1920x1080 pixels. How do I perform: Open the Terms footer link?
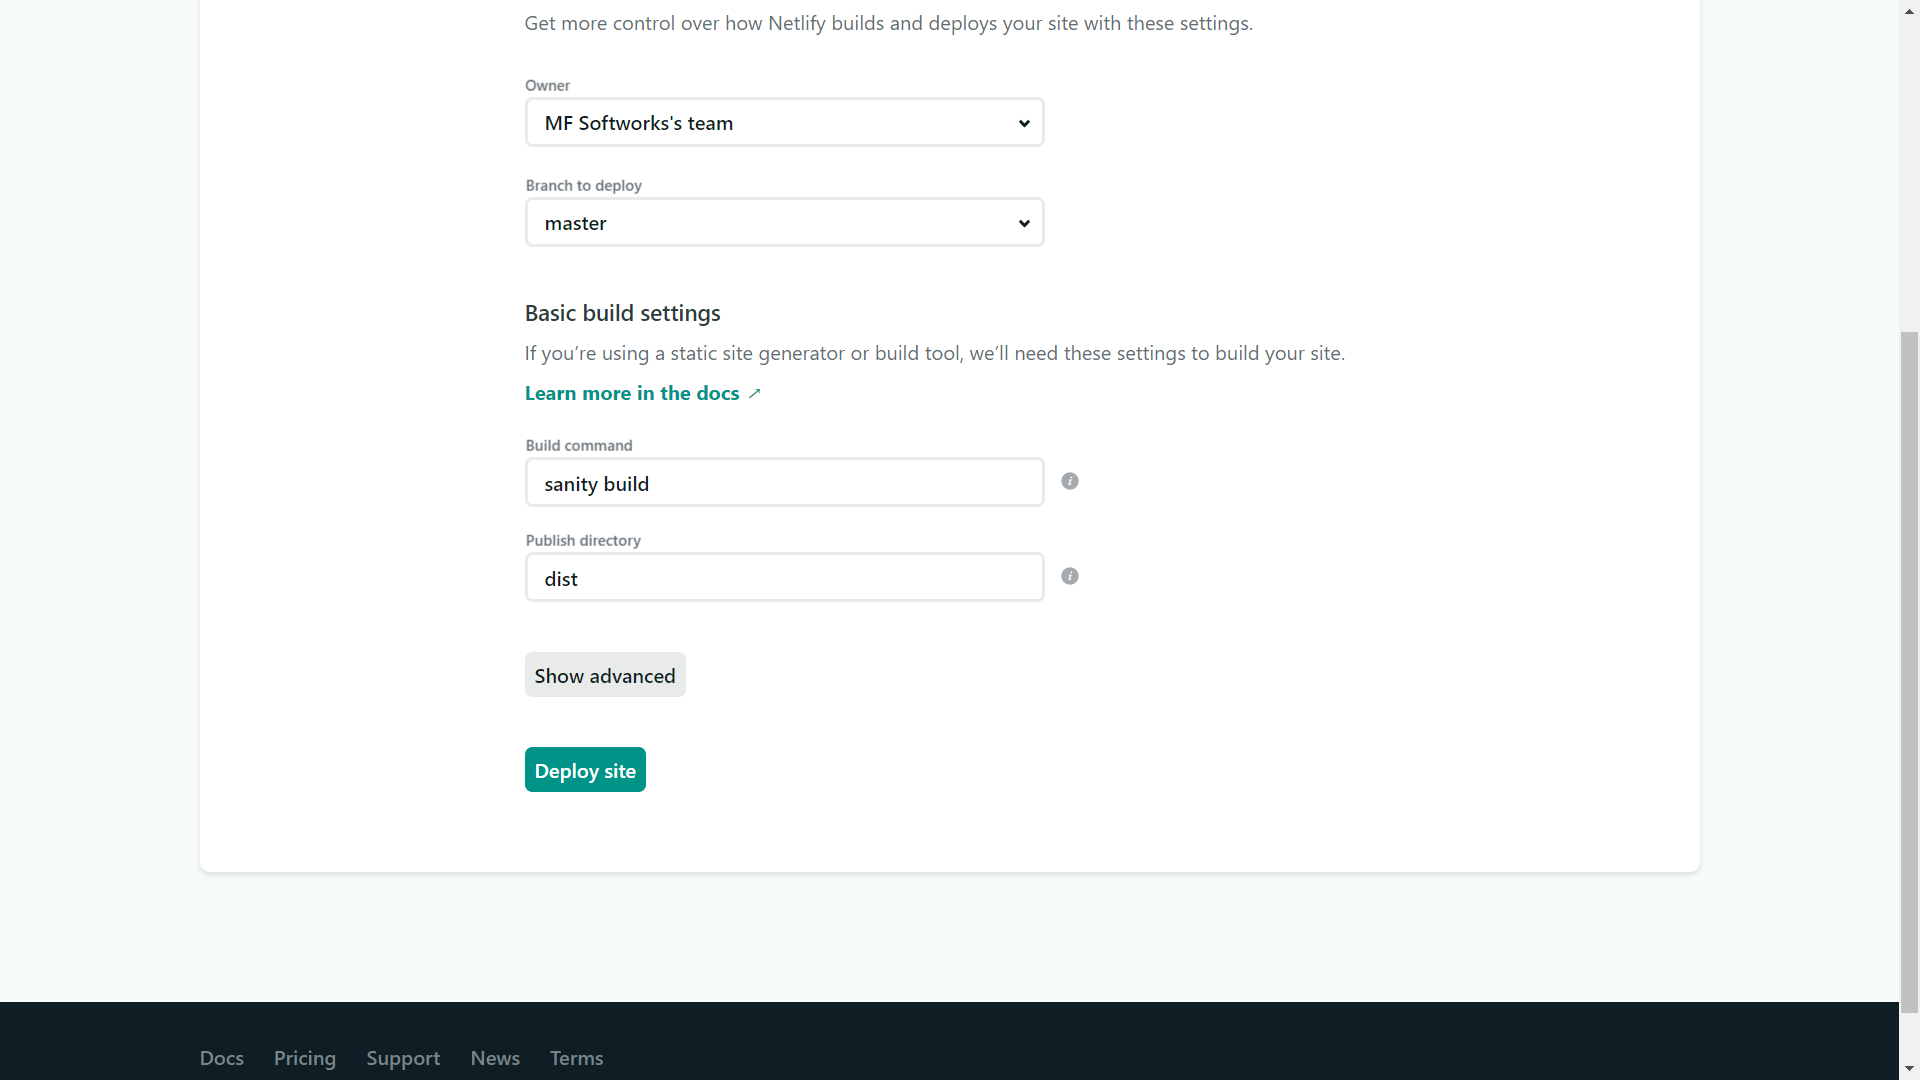point(576,1058)
